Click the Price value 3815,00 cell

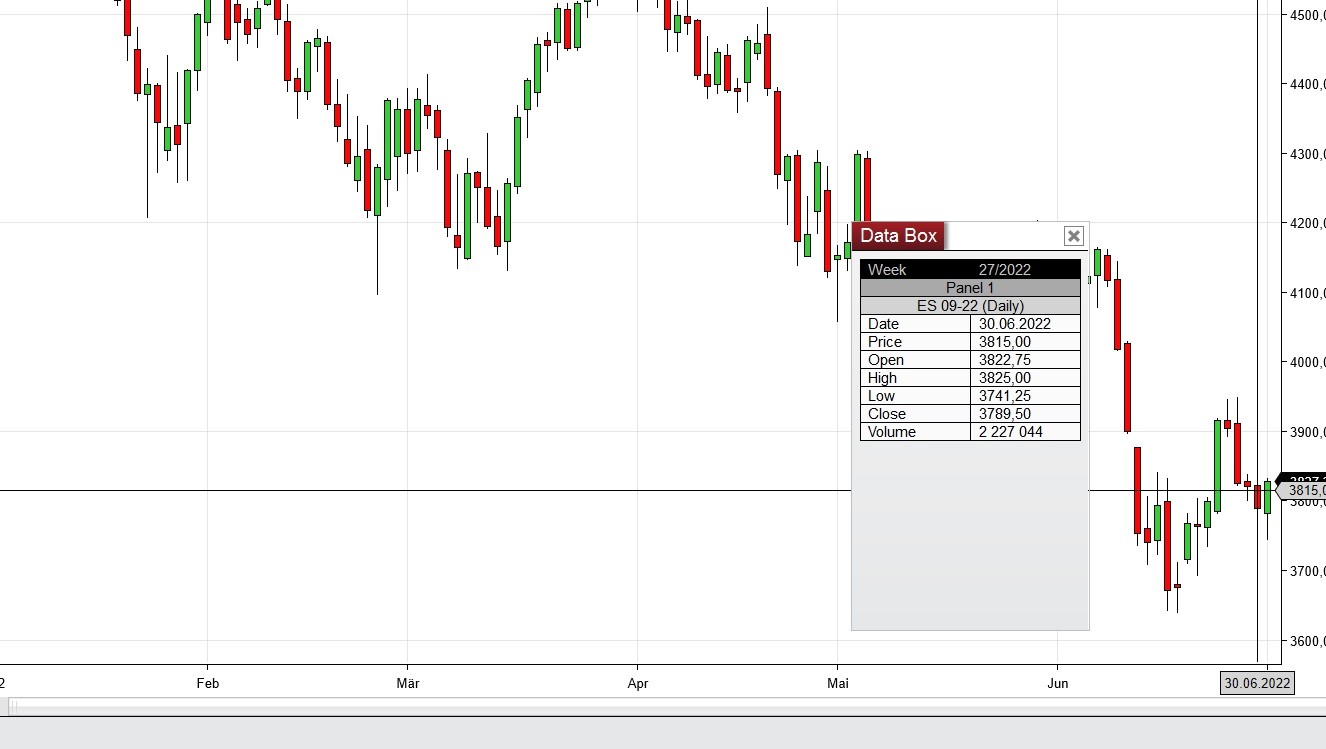tap(1024, 342)
